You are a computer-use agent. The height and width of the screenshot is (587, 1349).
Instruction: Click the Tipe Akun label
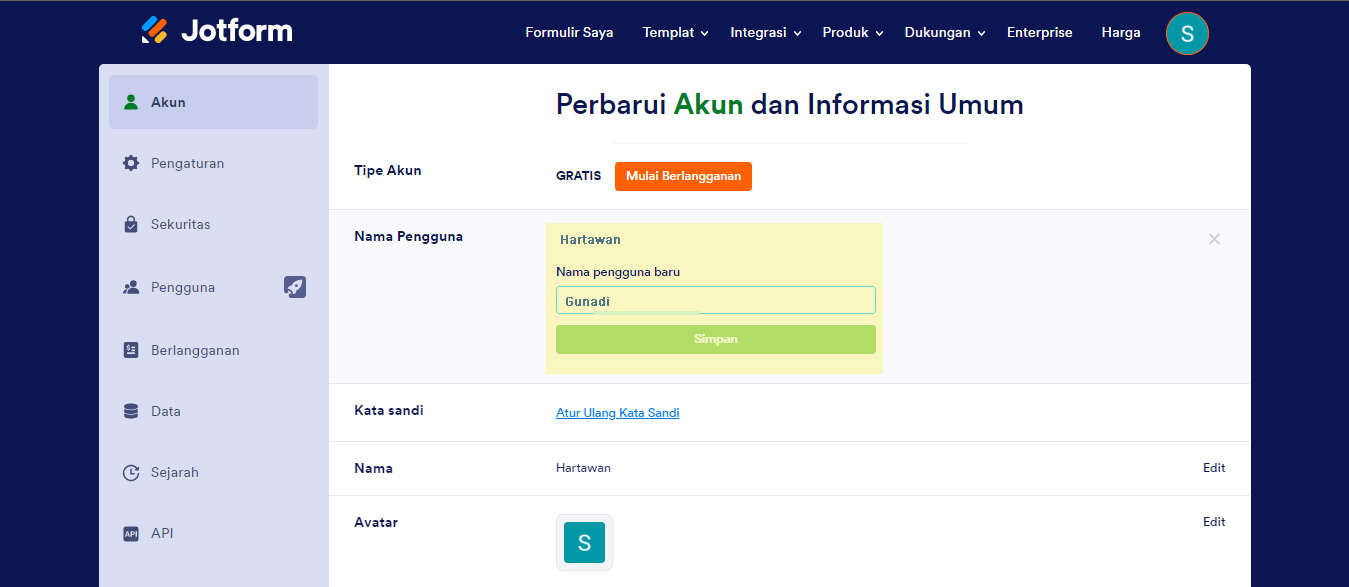pos(388,170)
